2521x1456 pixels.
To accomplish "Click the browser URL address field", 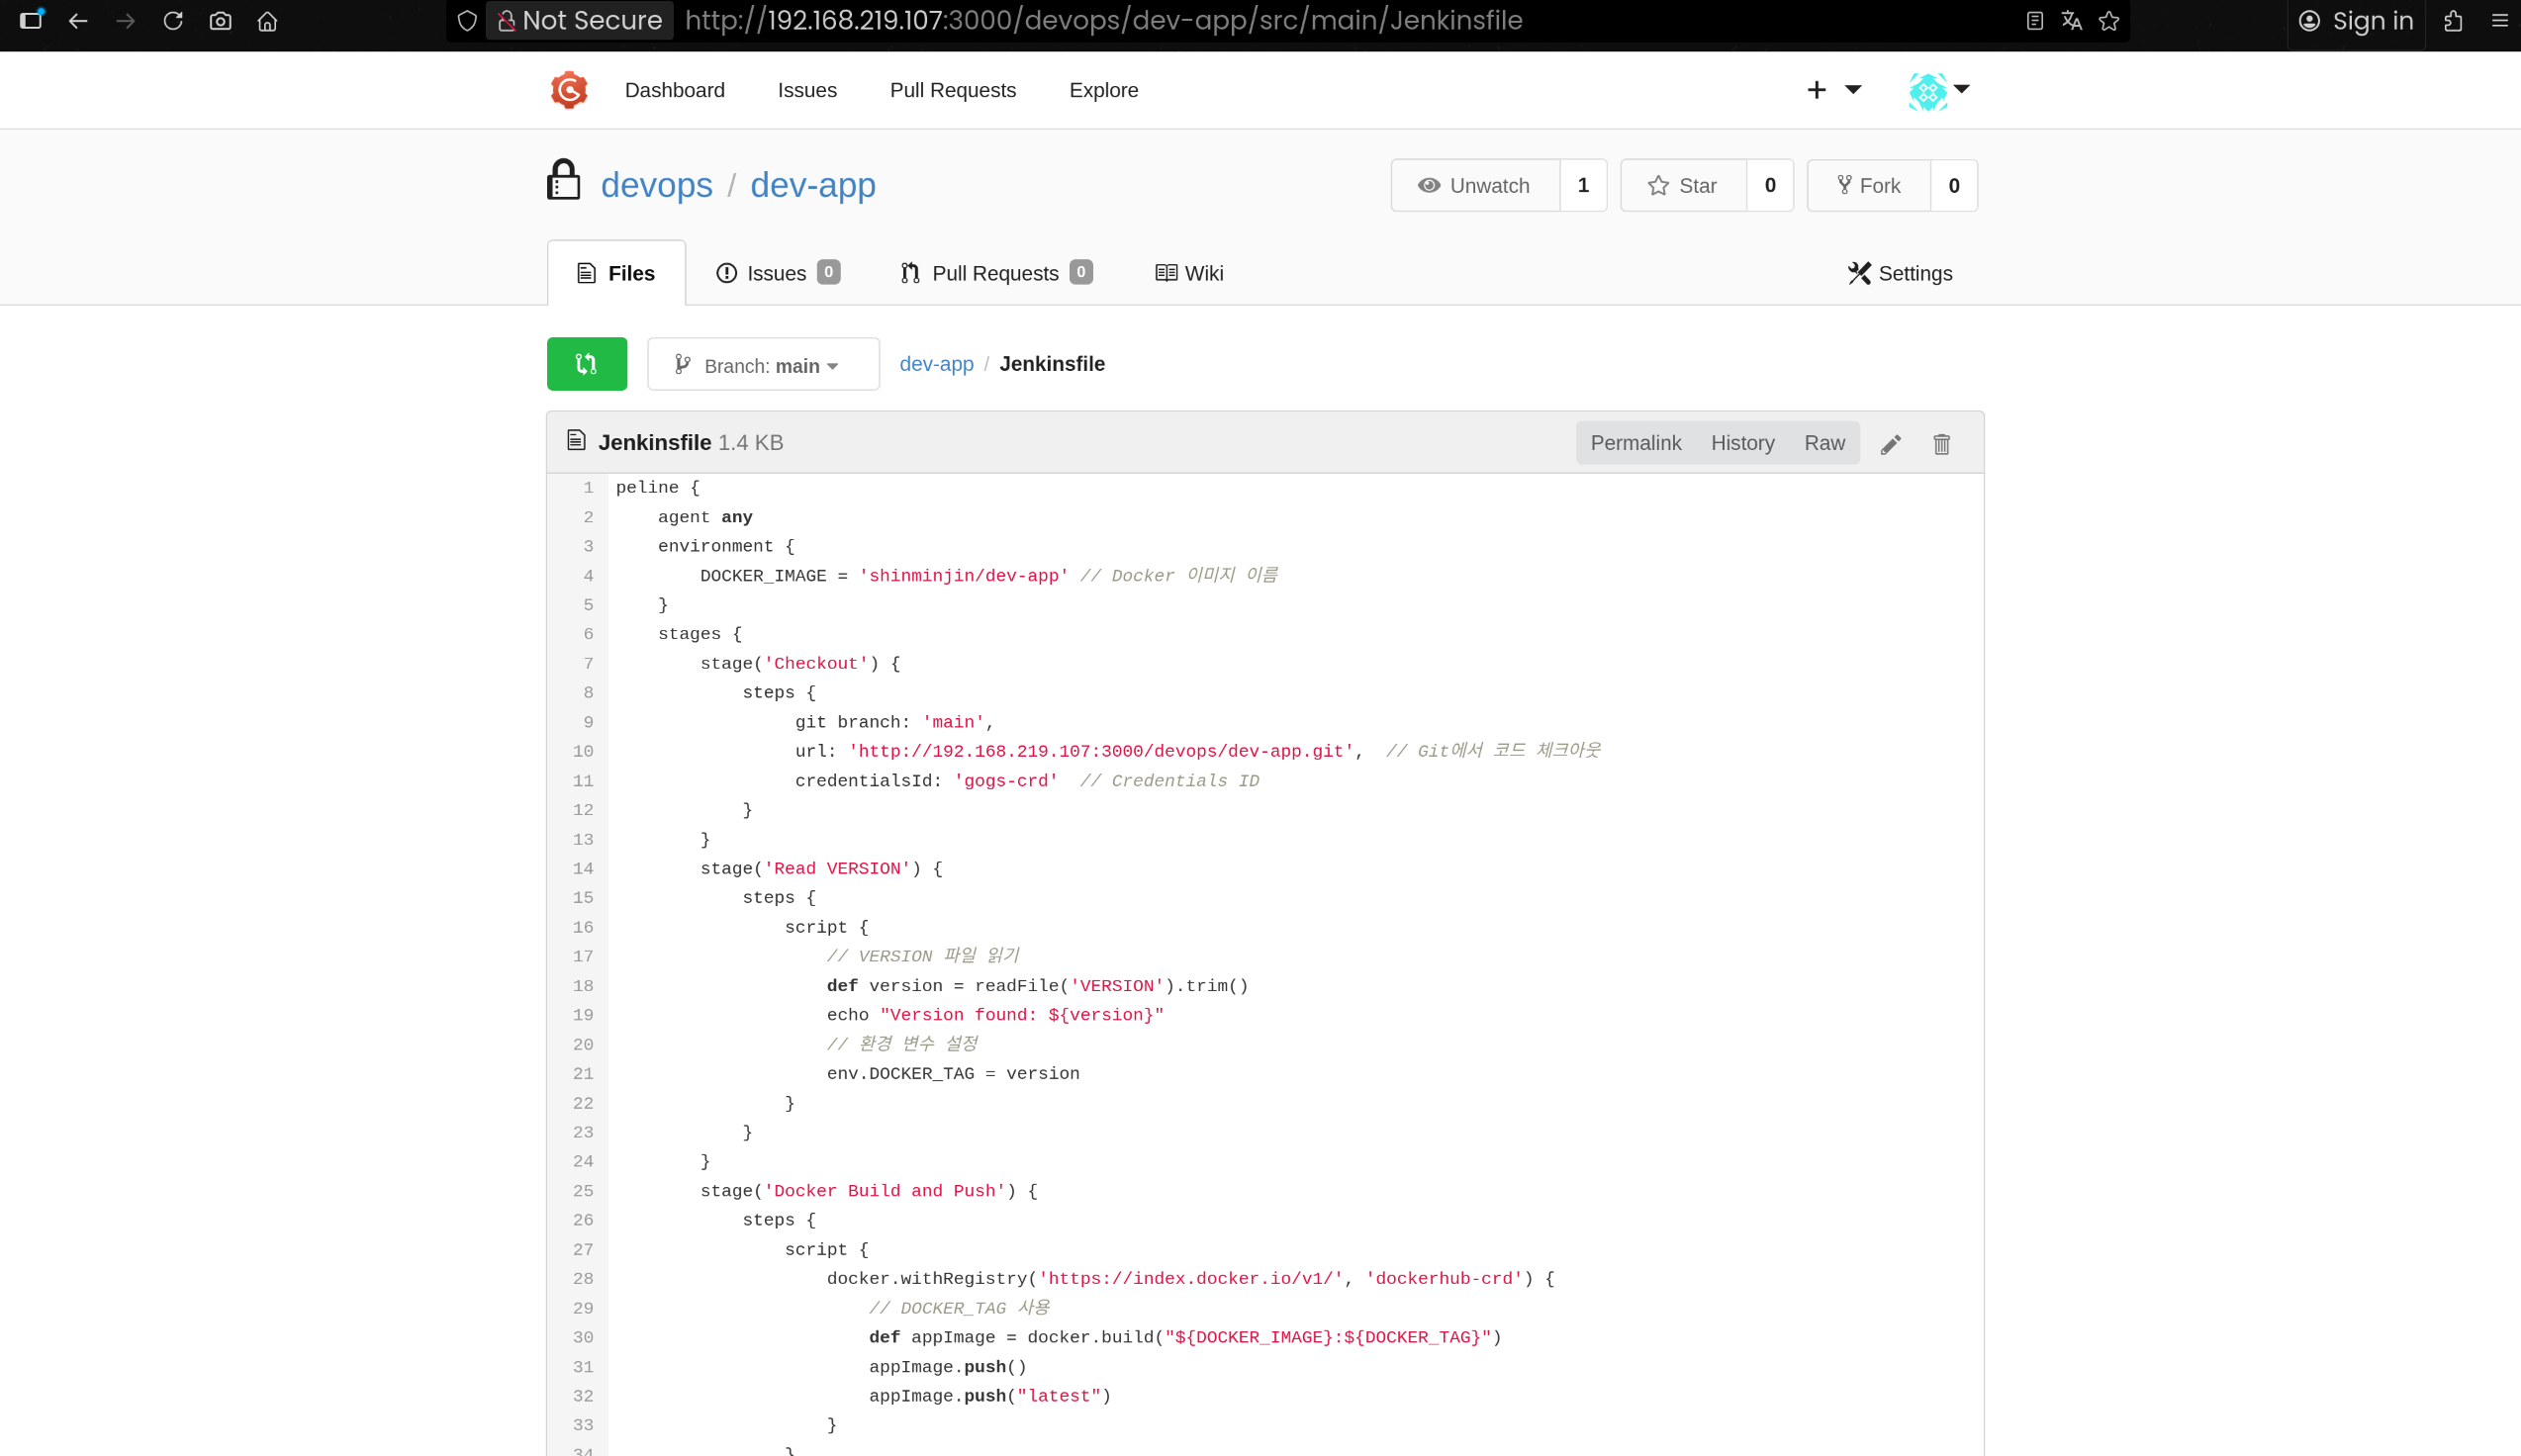I will [1100, 21].
